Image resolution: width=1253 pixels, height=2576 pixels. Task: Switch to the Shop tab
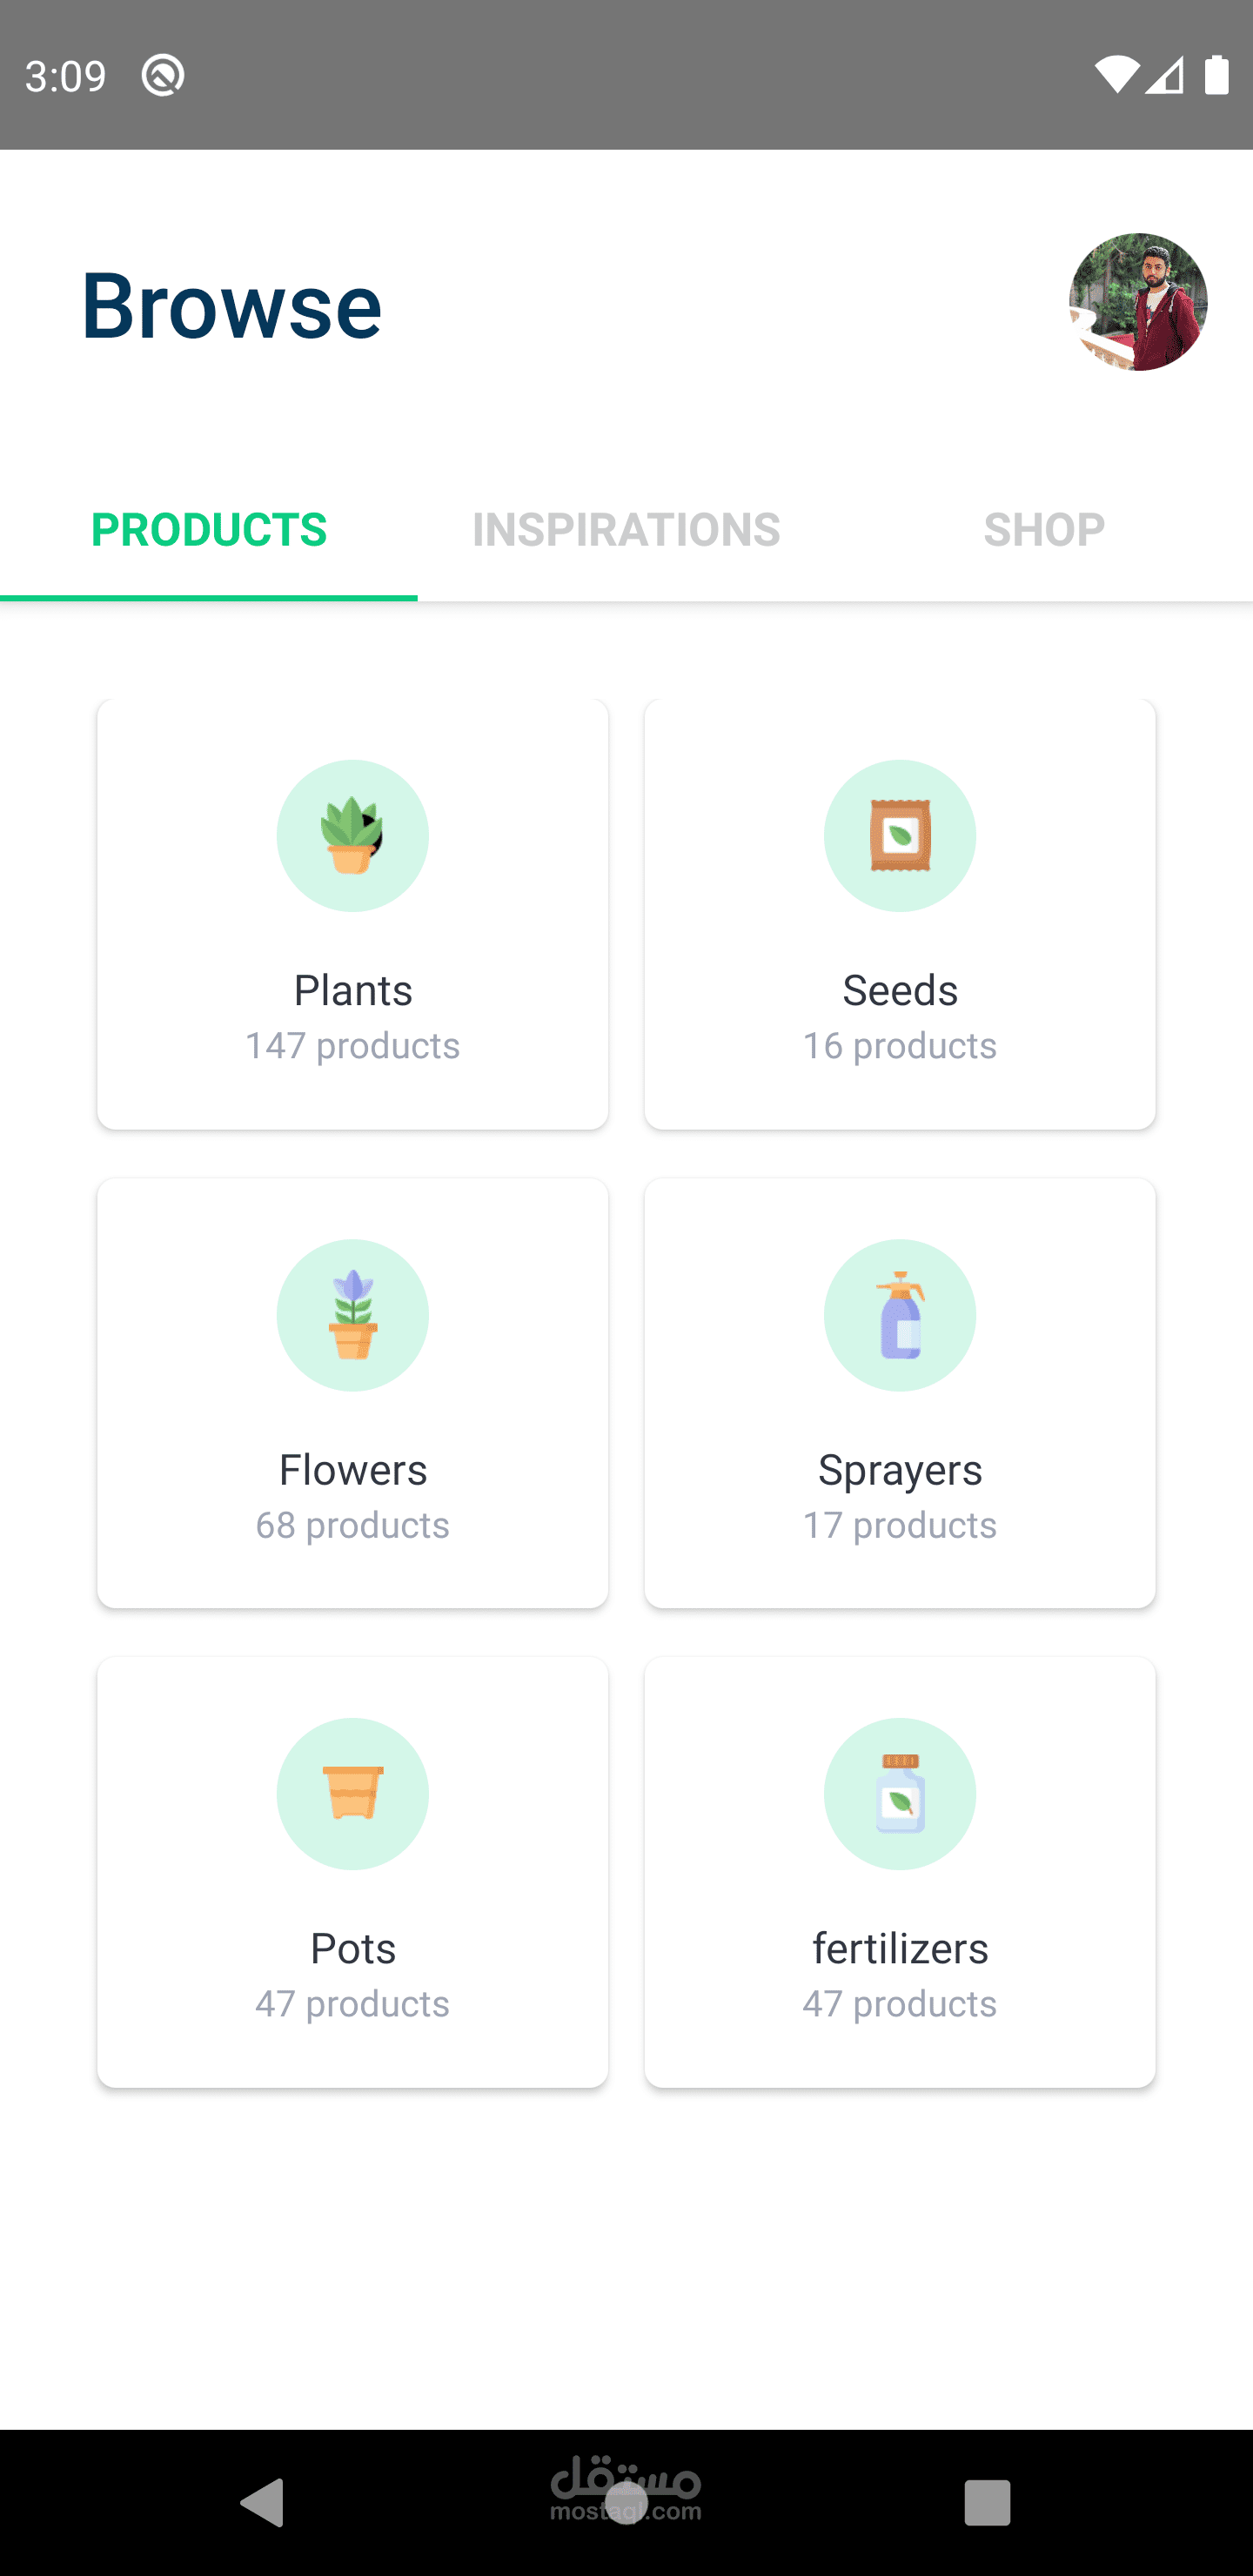pos(1043,530)
